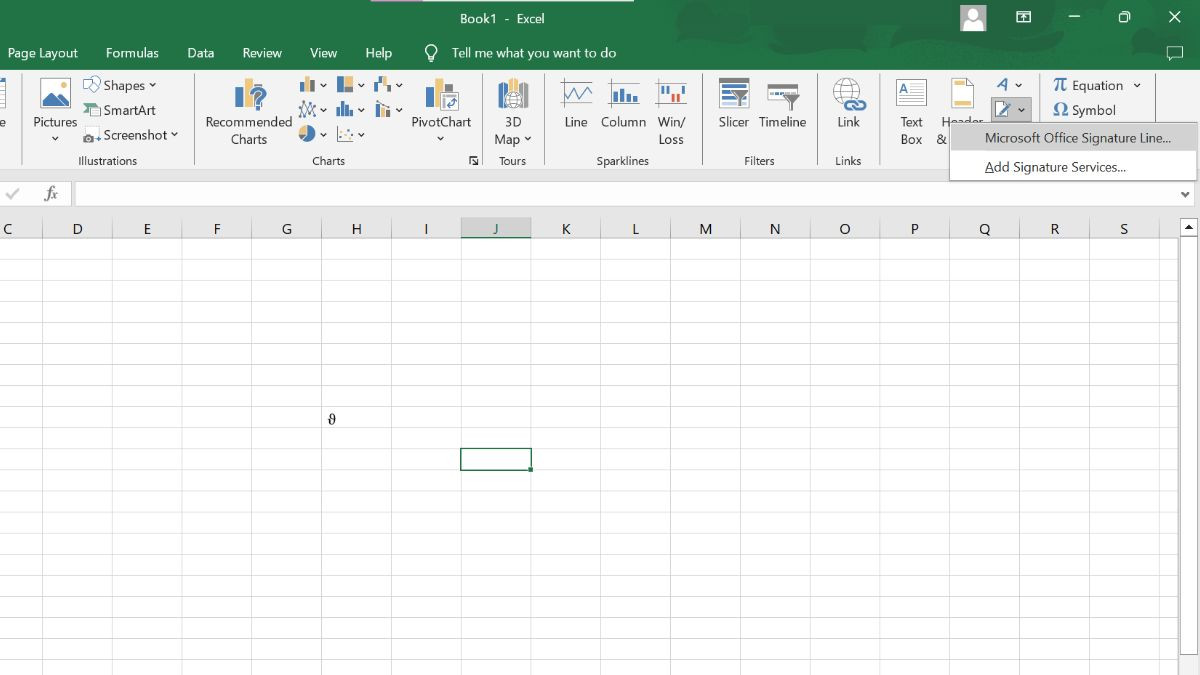Switch to the Formulas tab
Screen dimensions: 1200x675
(x=132, y=53)
